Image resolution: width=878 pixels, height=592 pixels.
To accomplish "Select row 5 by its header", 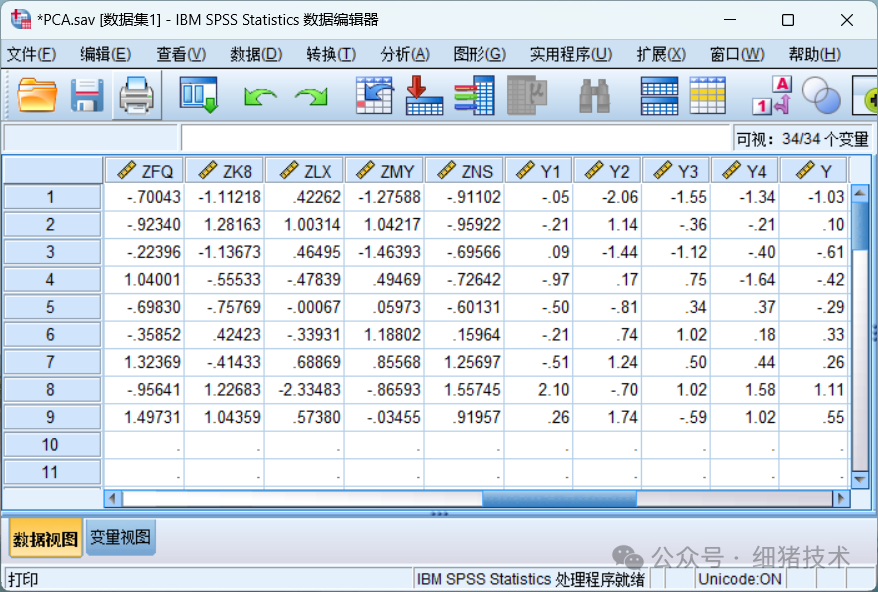I will [51, 307].
